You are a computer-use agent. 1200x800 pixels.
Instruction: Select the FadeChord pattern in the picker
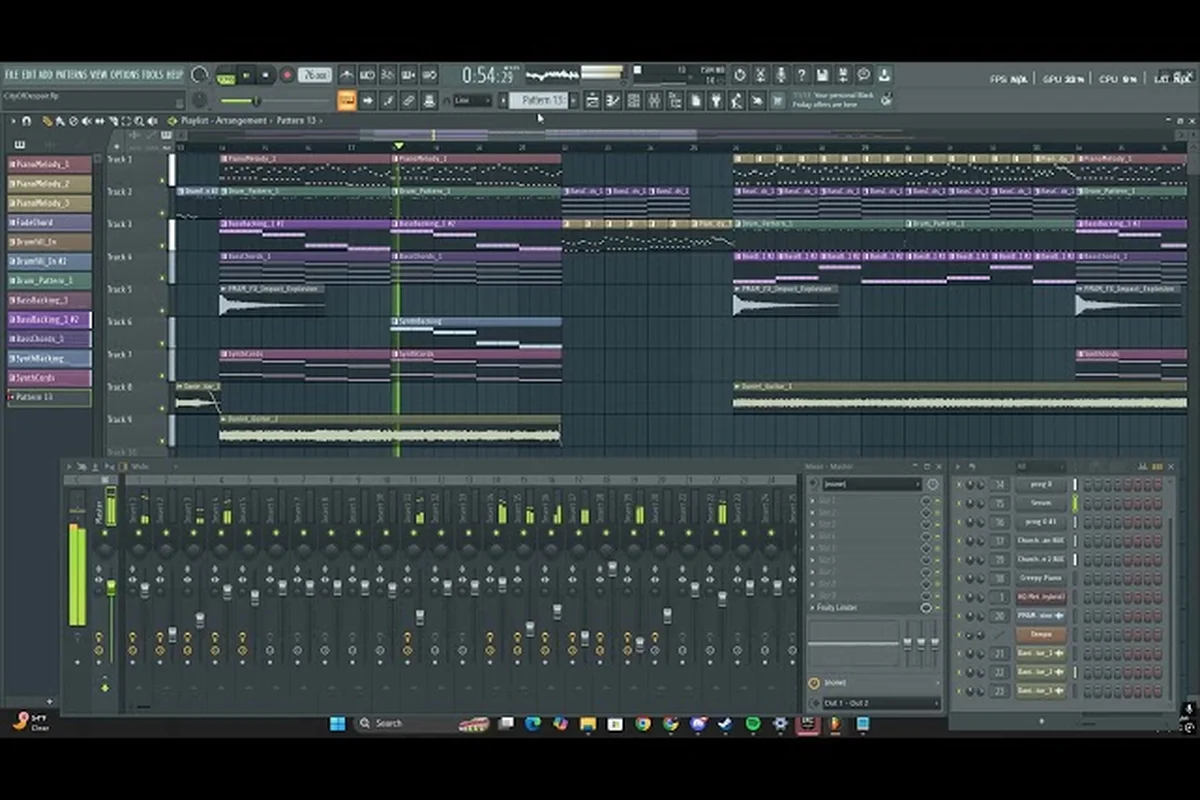coord(50,223)
